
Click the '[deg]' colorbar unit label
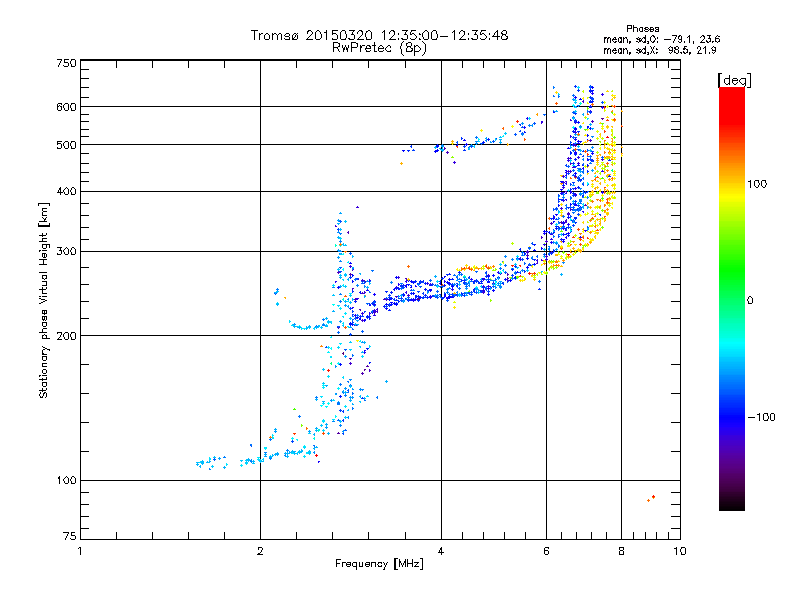pyautogui.click(x=734, y=80)
